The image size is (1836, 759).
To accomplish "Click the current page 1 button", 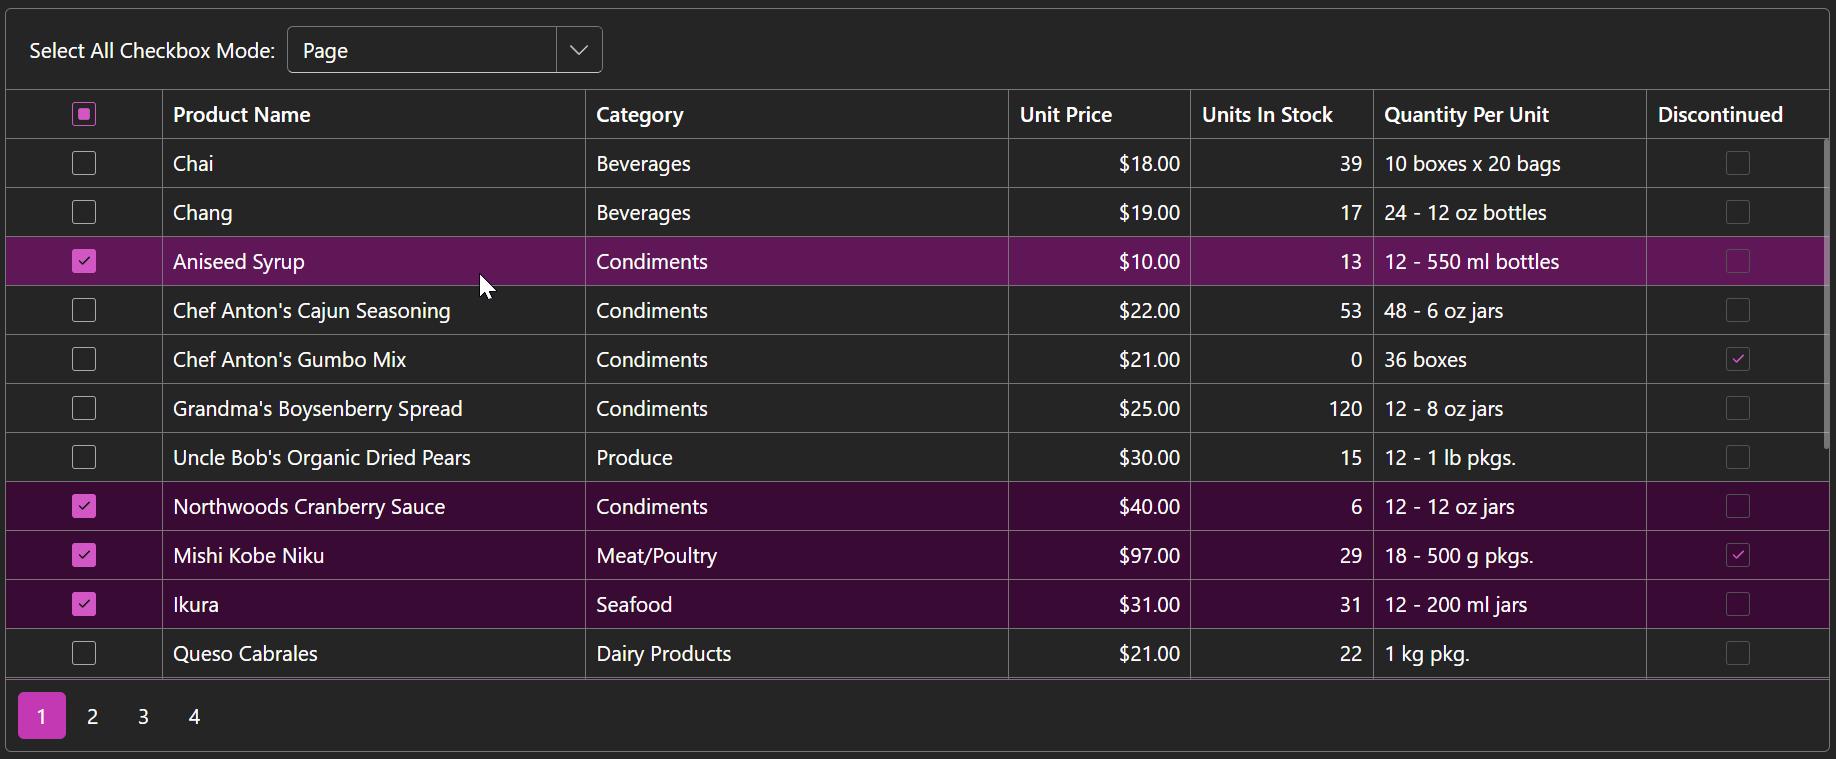I will point(42,716).
